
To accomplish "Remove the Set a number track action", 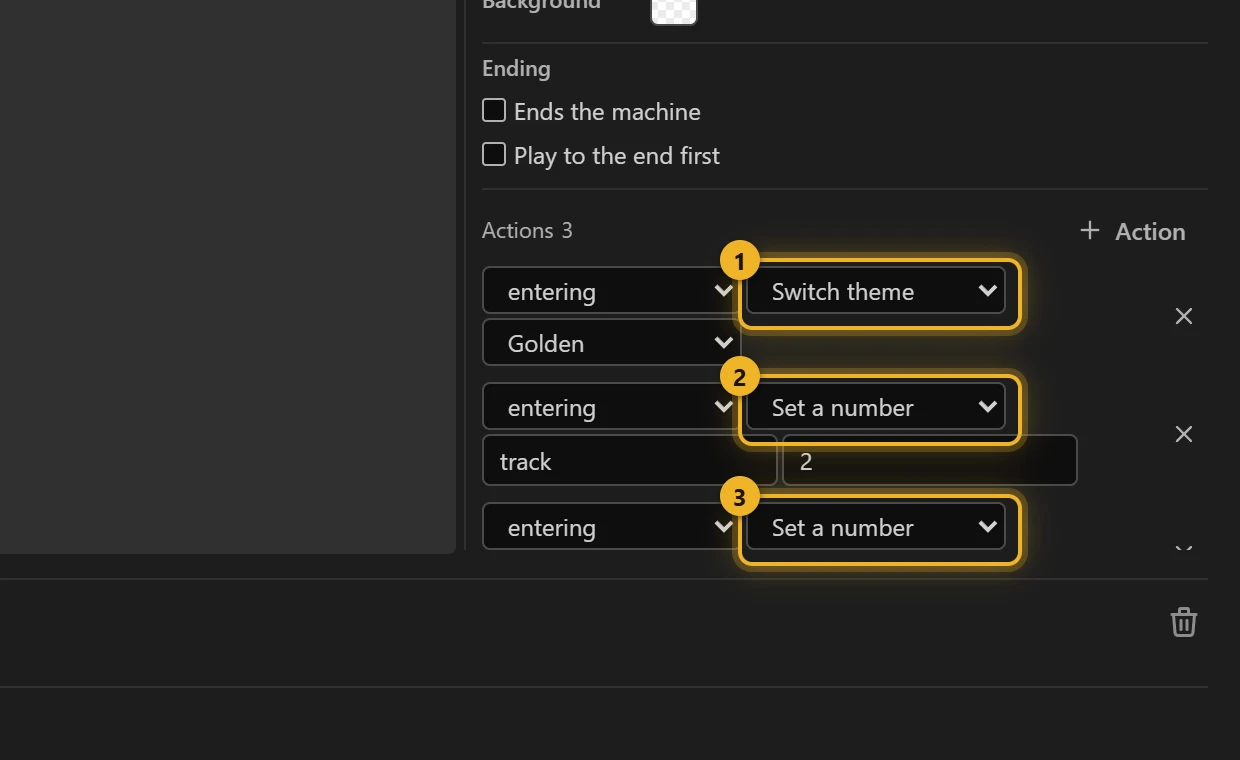I will [x=1183, y=434].
